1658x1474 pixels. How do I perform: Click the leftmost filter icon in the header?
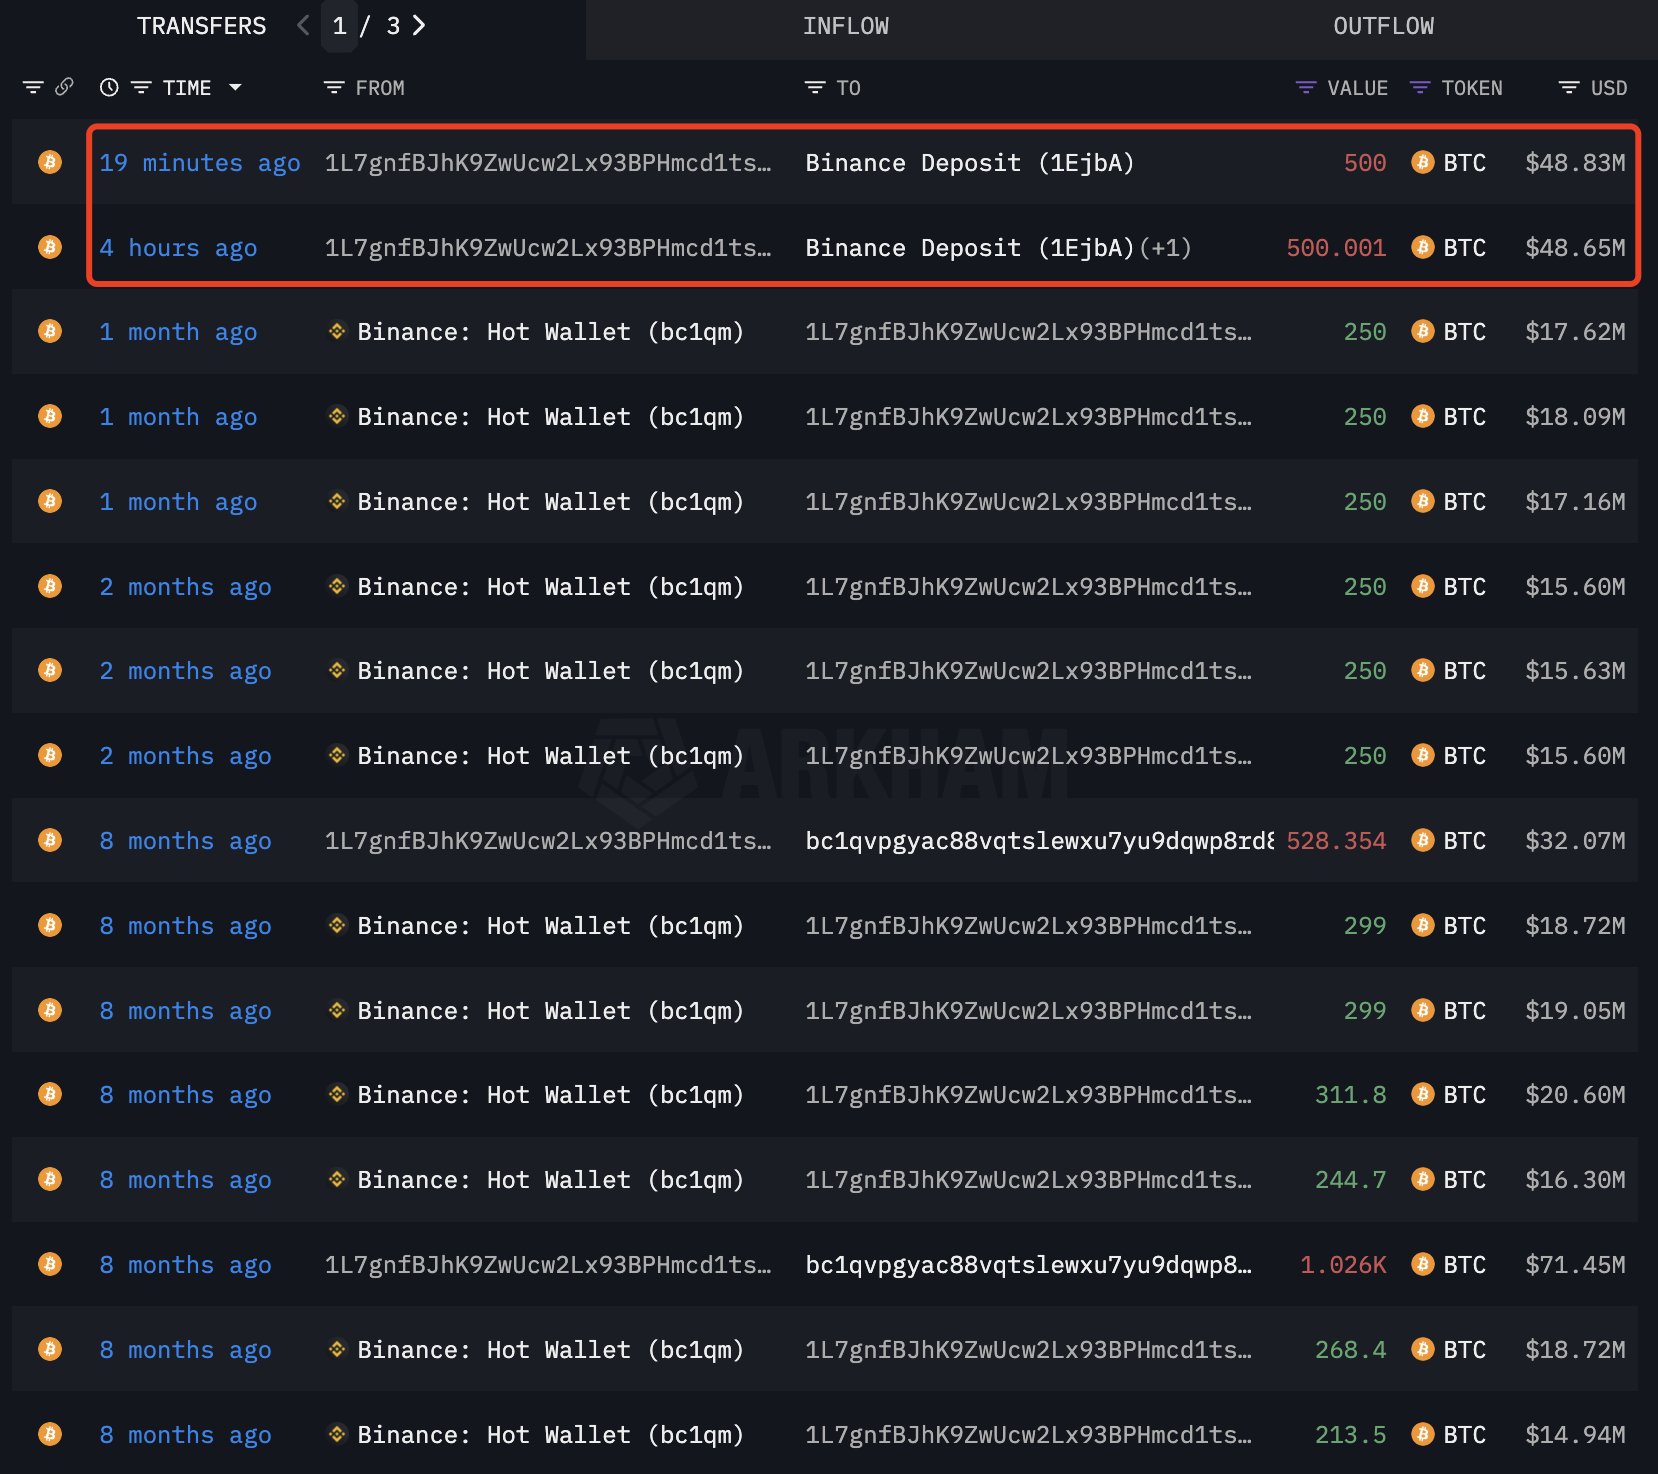pyautogui.click(x=33, y=88)
